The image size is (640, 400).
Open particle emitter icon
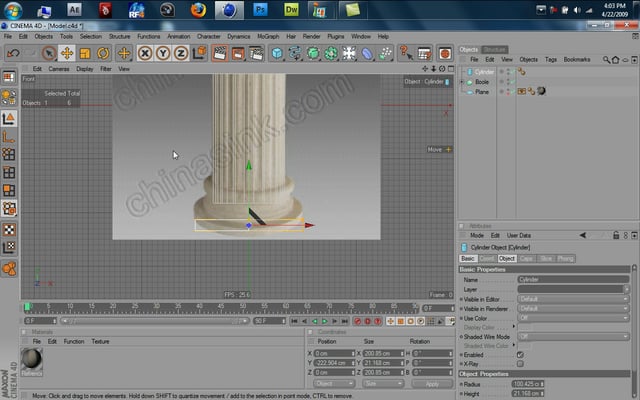(x=385, y=53)
